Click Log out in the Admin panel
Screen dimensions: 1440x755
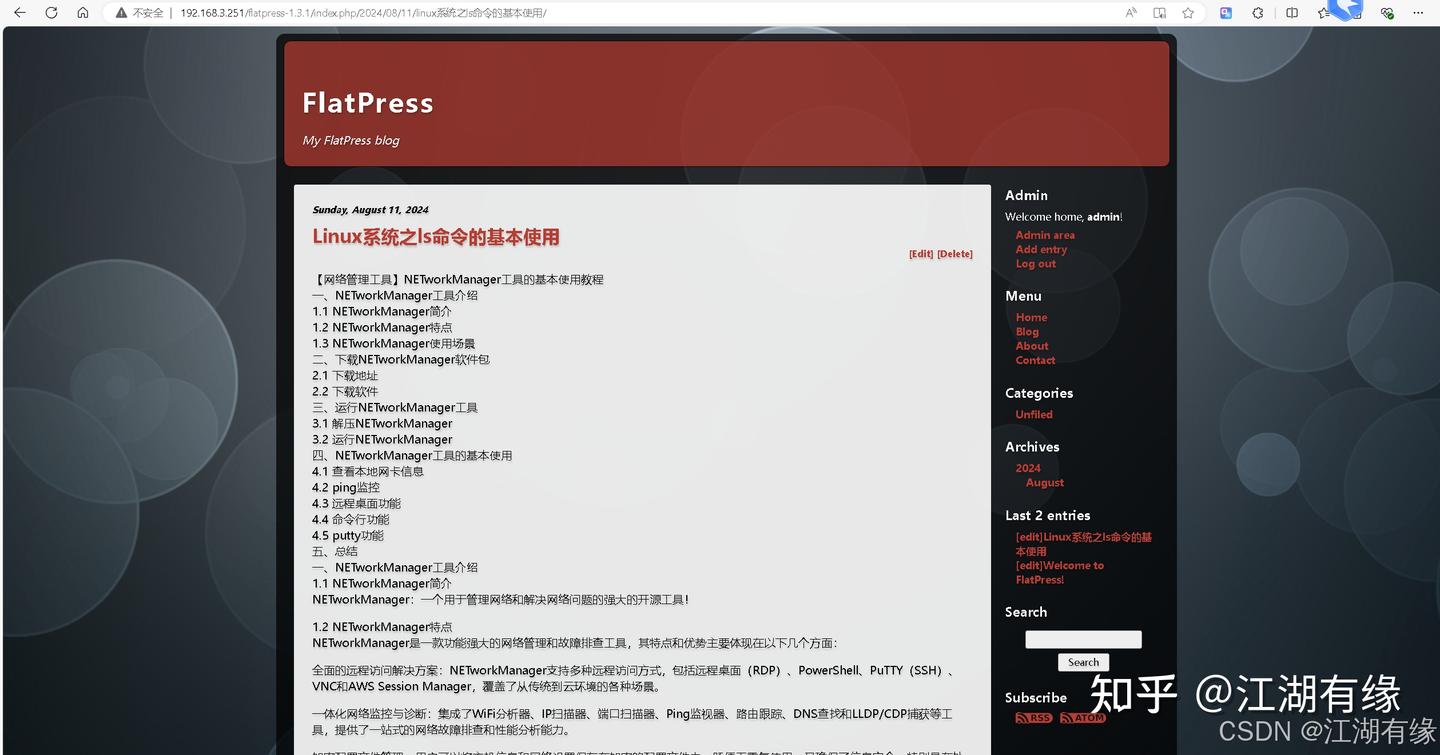coord(1035,263)
